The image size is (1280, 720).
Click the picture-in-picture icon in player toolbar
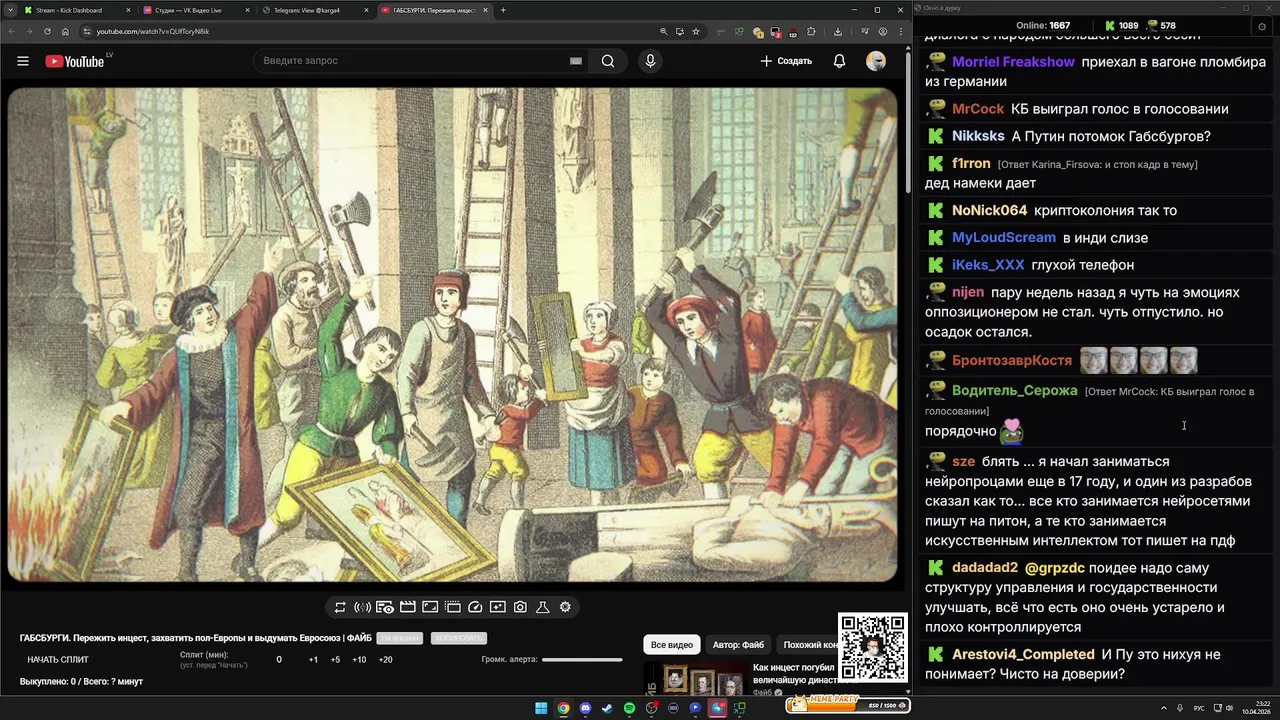pos(430,607)
